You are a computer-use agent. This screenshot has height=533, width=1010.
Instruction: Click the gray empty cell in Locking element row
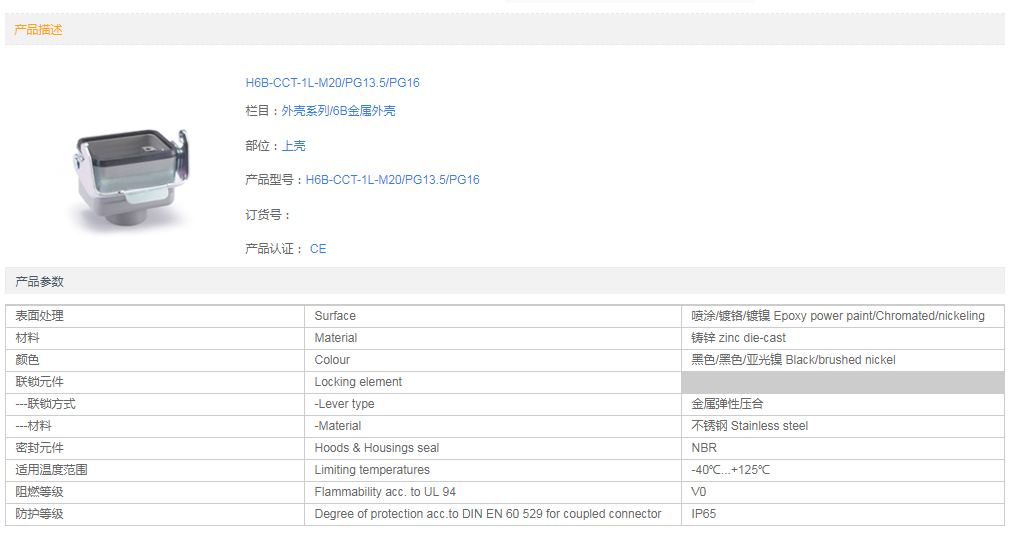coord(842,382)
